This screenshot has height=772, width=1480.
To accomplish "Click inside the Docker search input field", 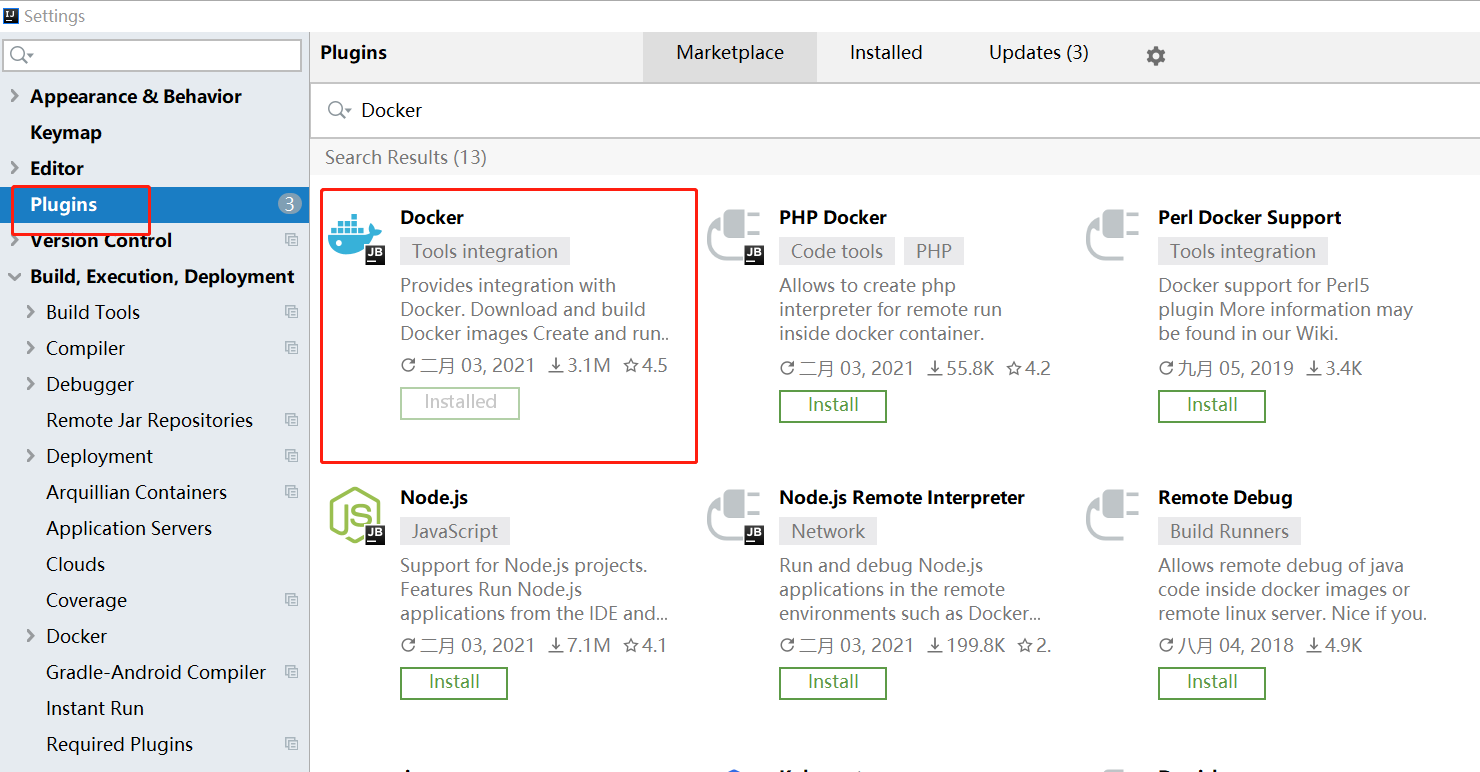I will [500, 110].
